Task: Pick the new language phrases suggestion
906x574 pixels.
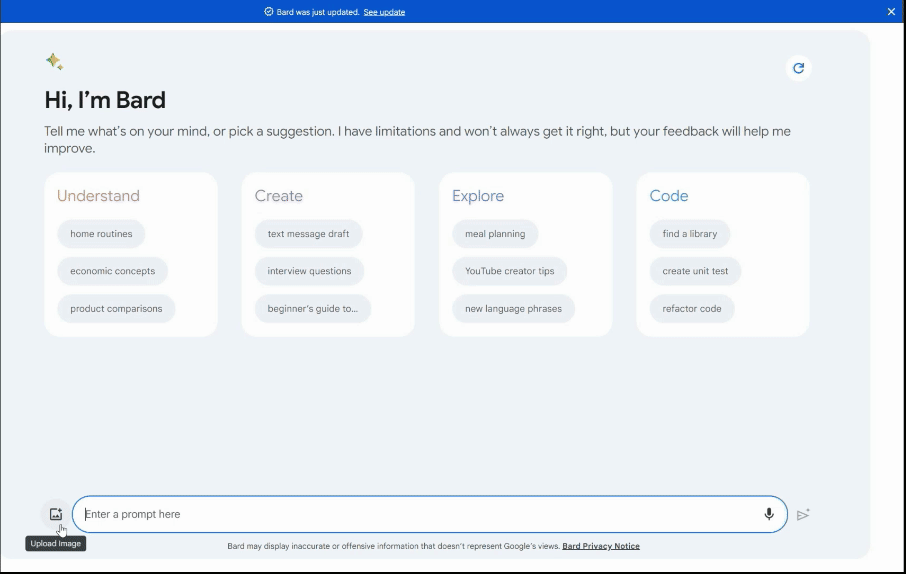Action: [514, 309]
